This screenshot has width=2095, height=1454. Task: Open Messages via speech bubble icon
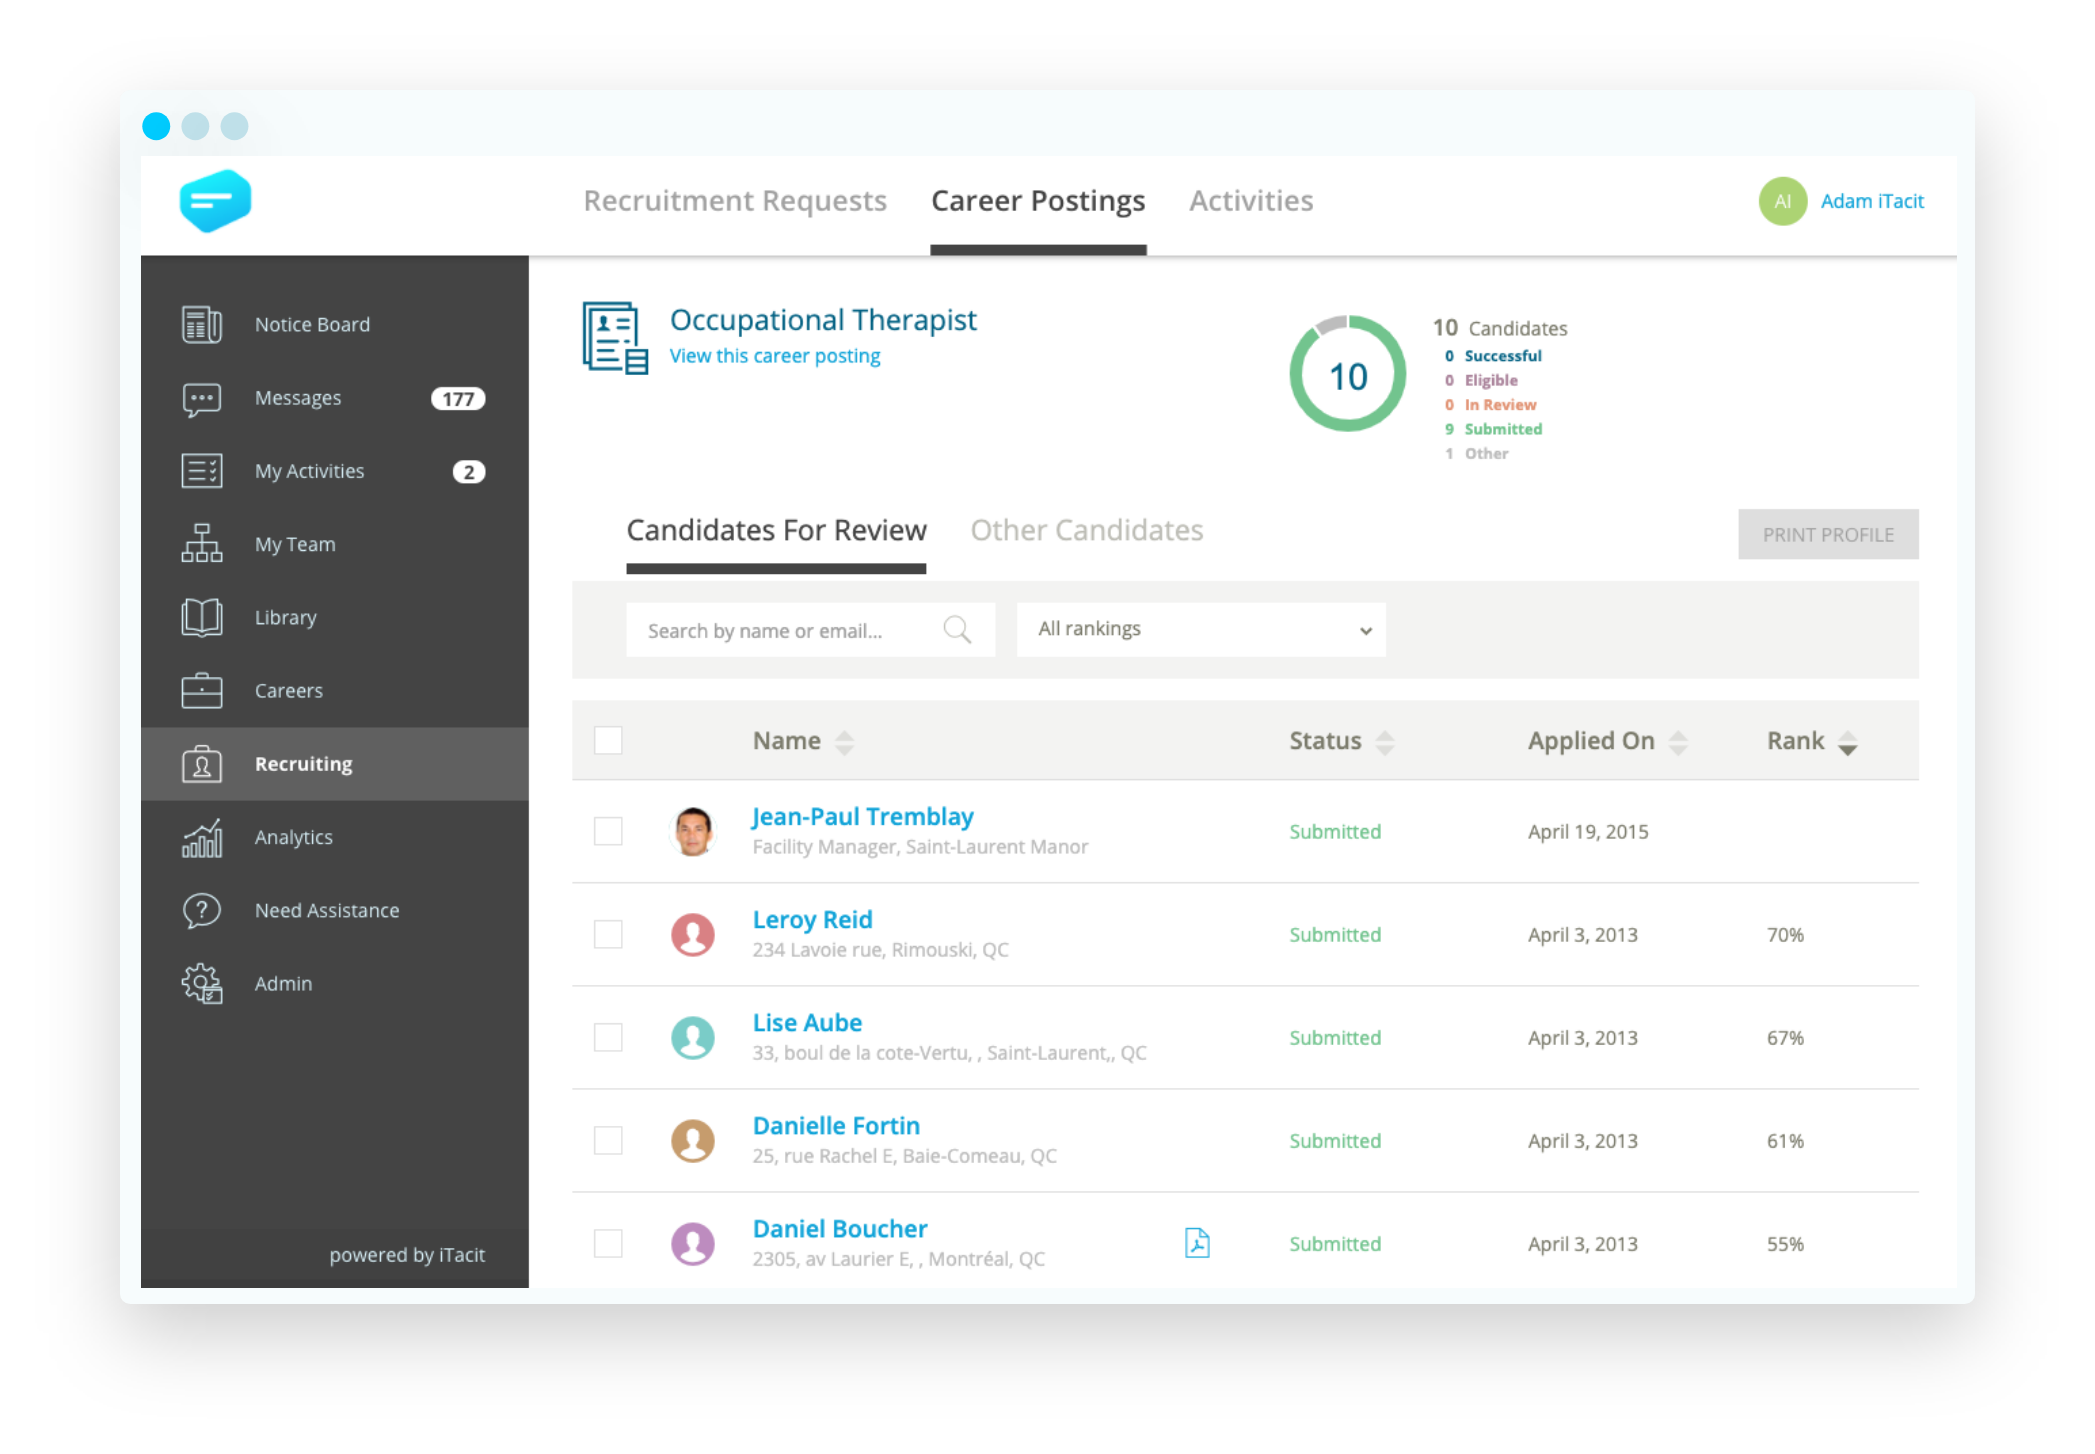pos(201,399)
